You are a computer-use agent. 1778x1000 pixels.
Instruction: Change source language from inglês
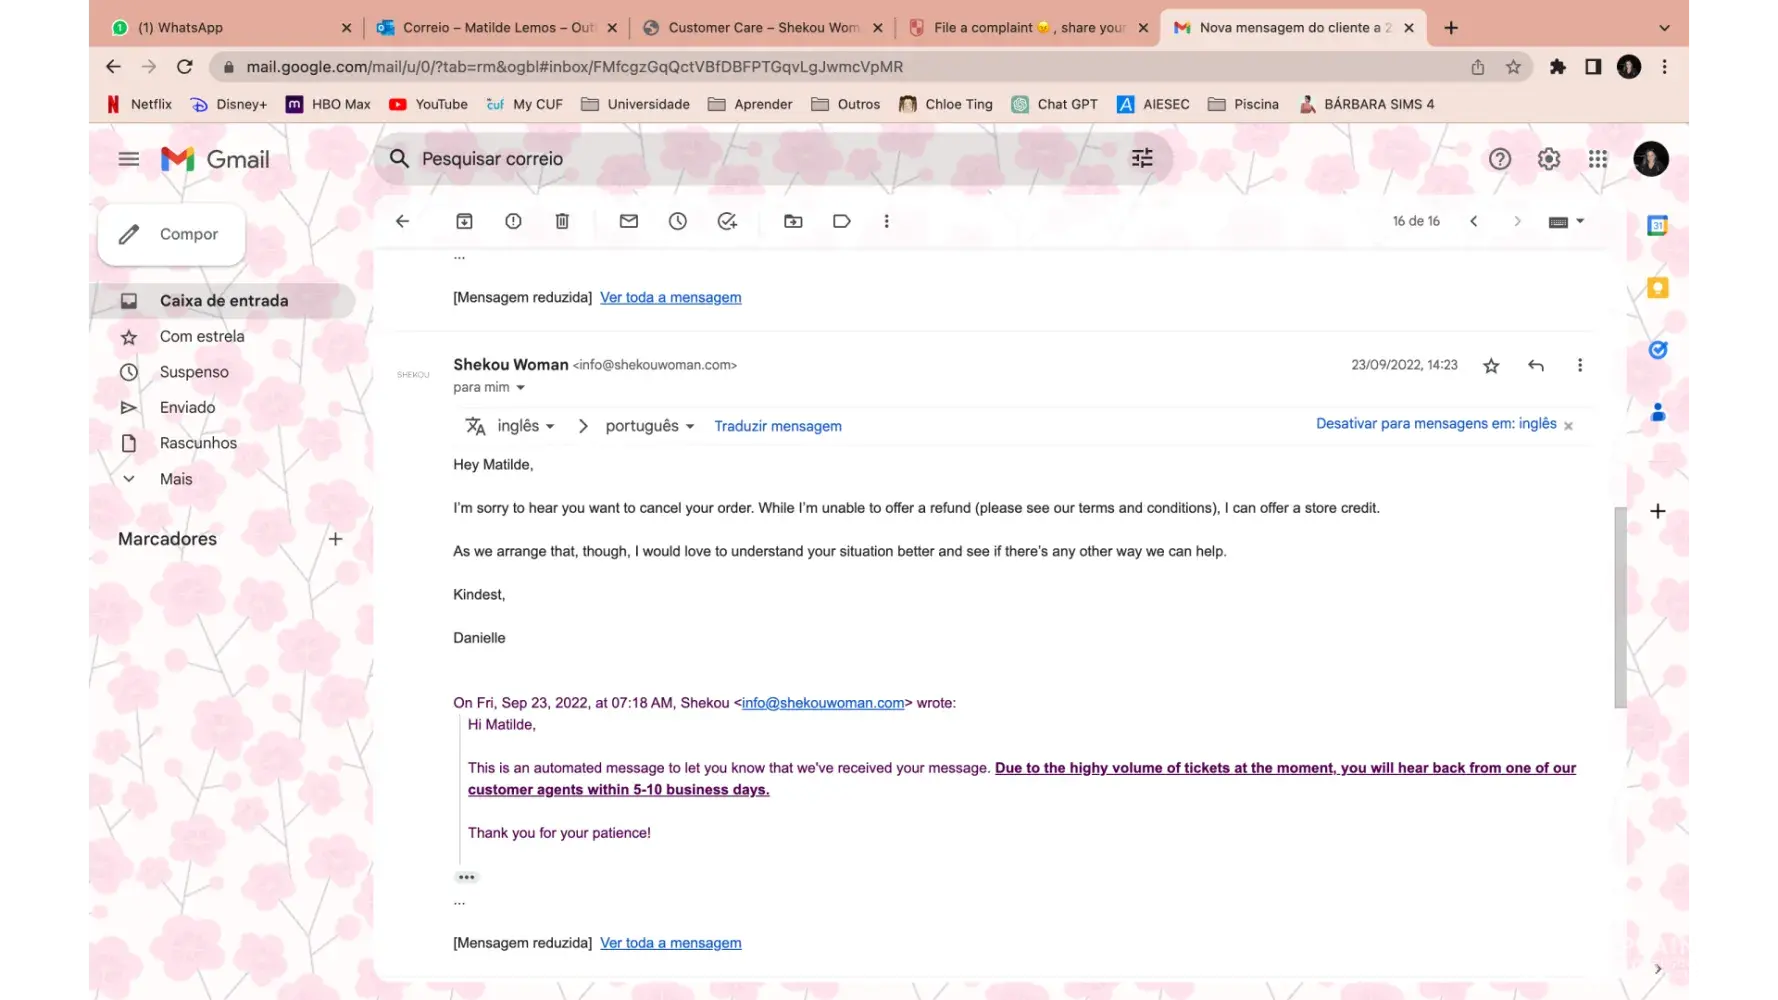pos(525,426)
